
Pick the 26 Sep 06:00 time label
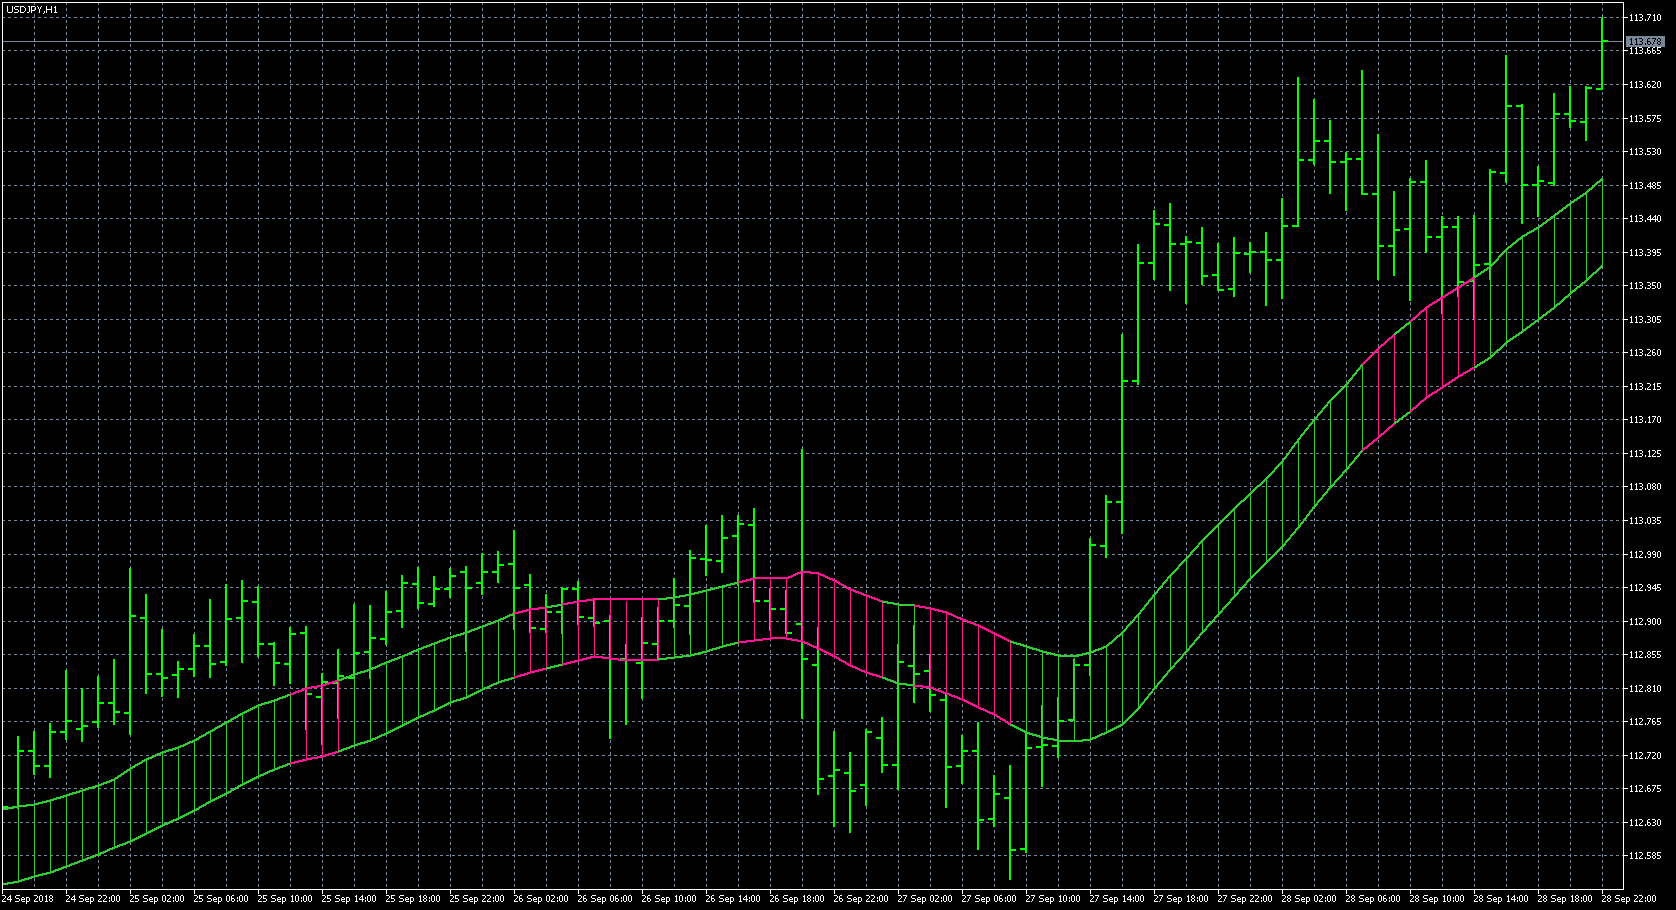(605, 899)
